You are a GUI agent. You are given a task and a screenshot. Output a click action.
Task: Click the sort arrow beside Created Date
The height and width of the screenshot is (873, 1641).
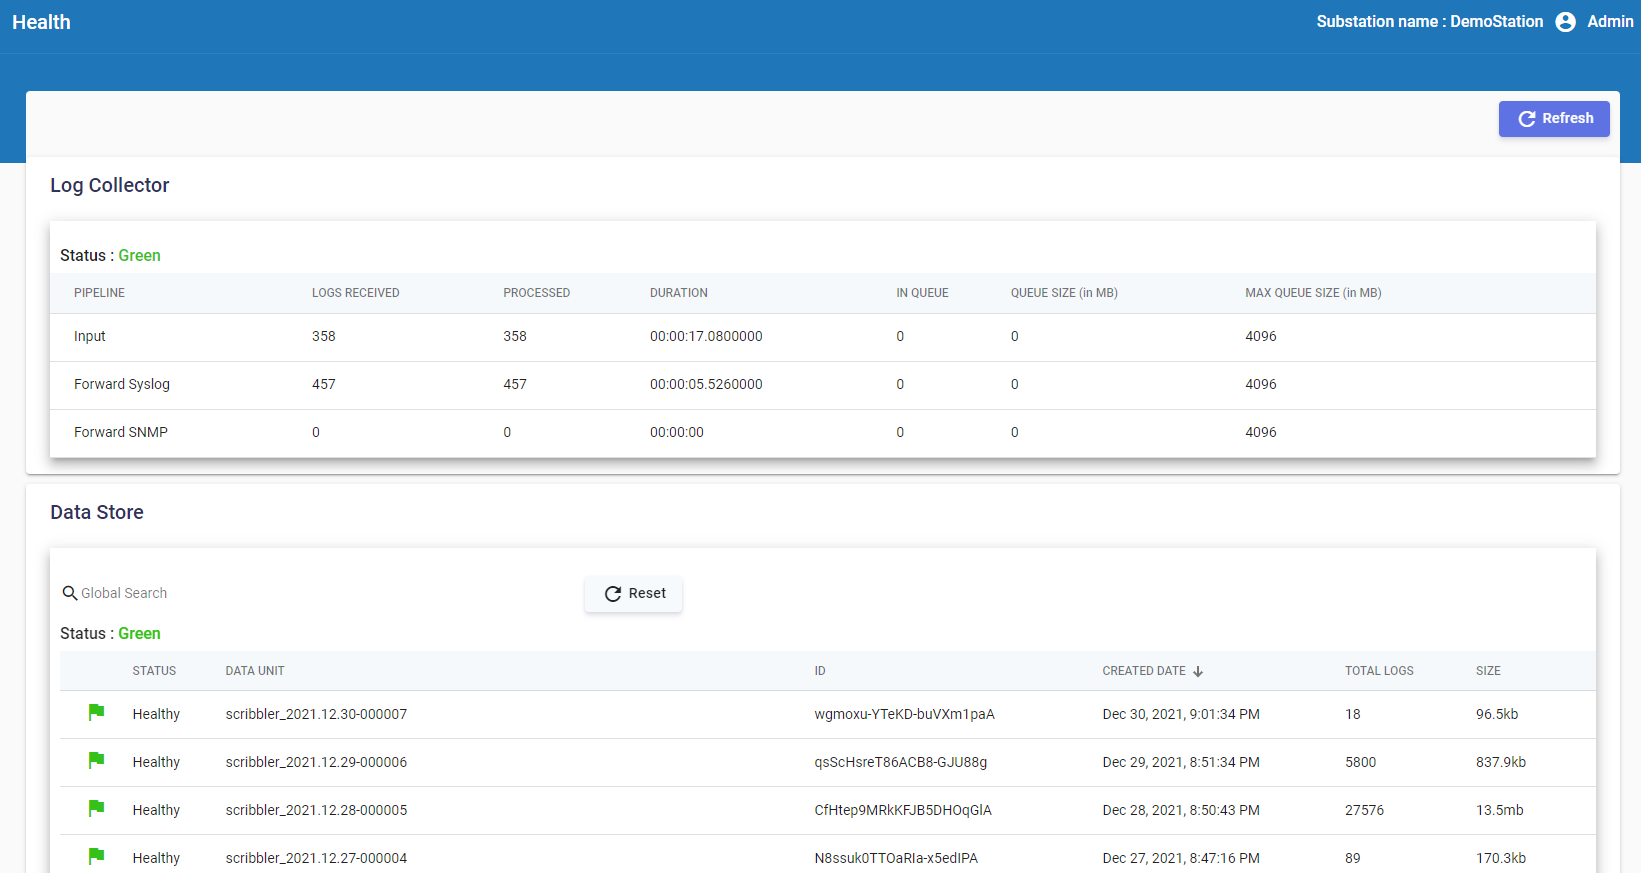[x=1198, y=671]
